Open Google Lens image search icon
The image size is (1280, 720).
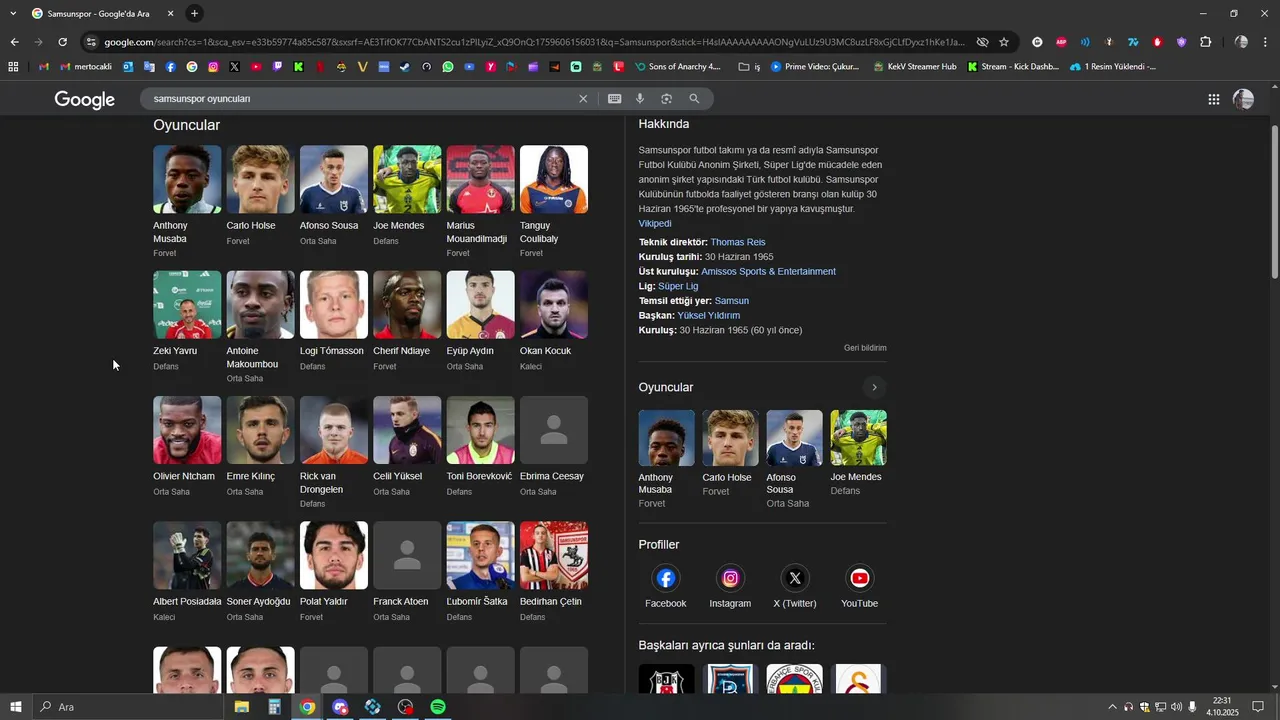coord(666,99)
